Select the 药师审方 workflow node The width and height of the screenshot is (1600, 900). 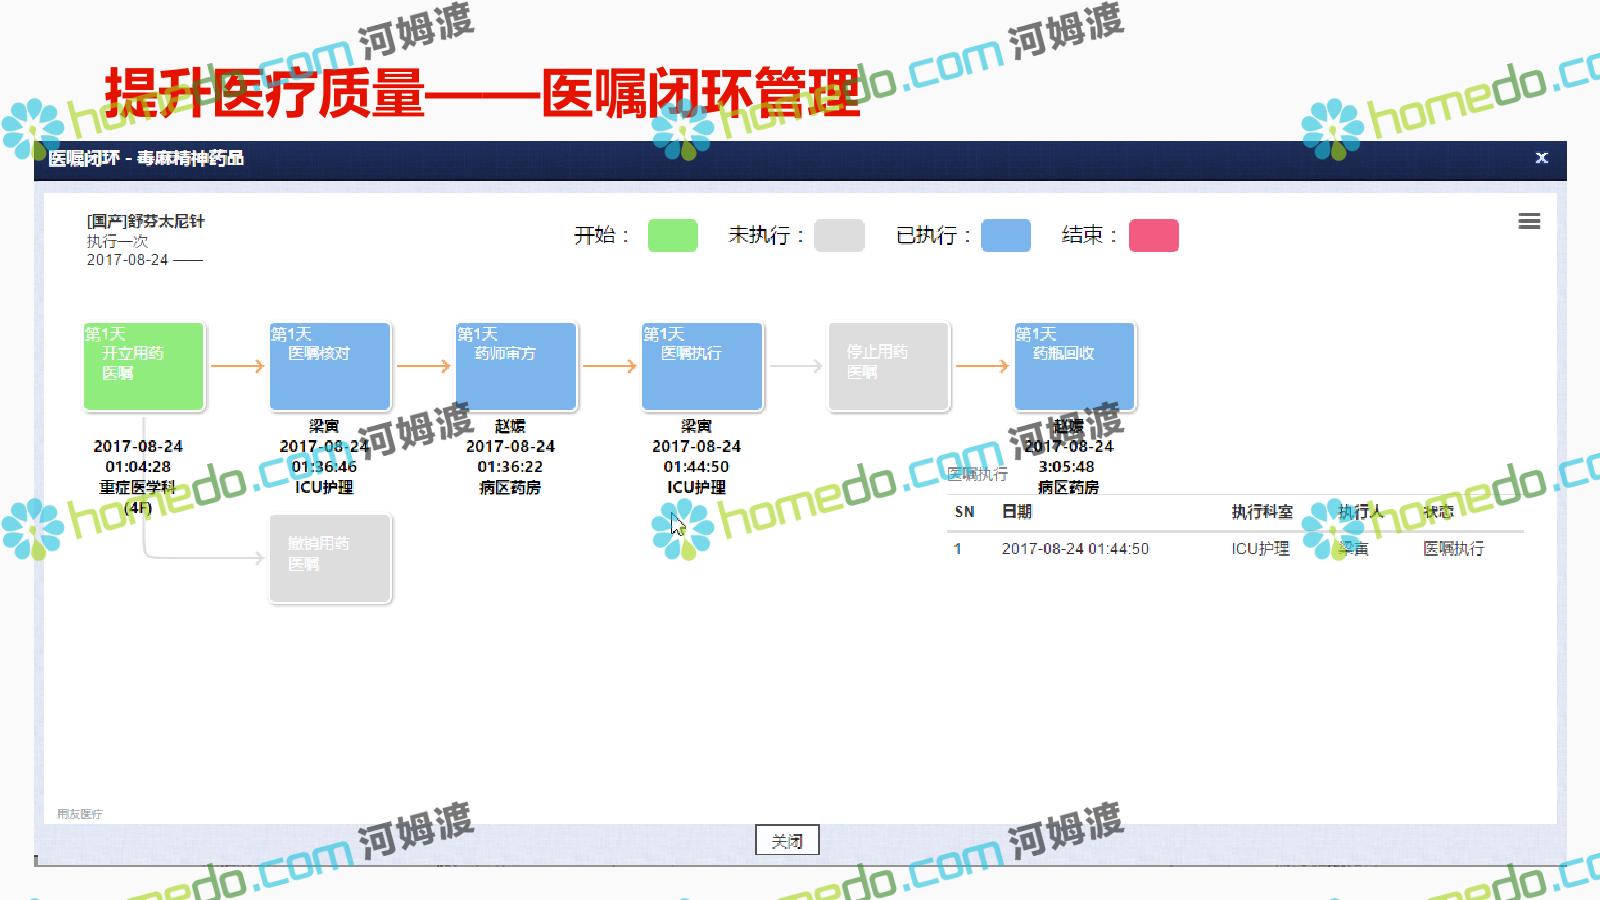516,366
